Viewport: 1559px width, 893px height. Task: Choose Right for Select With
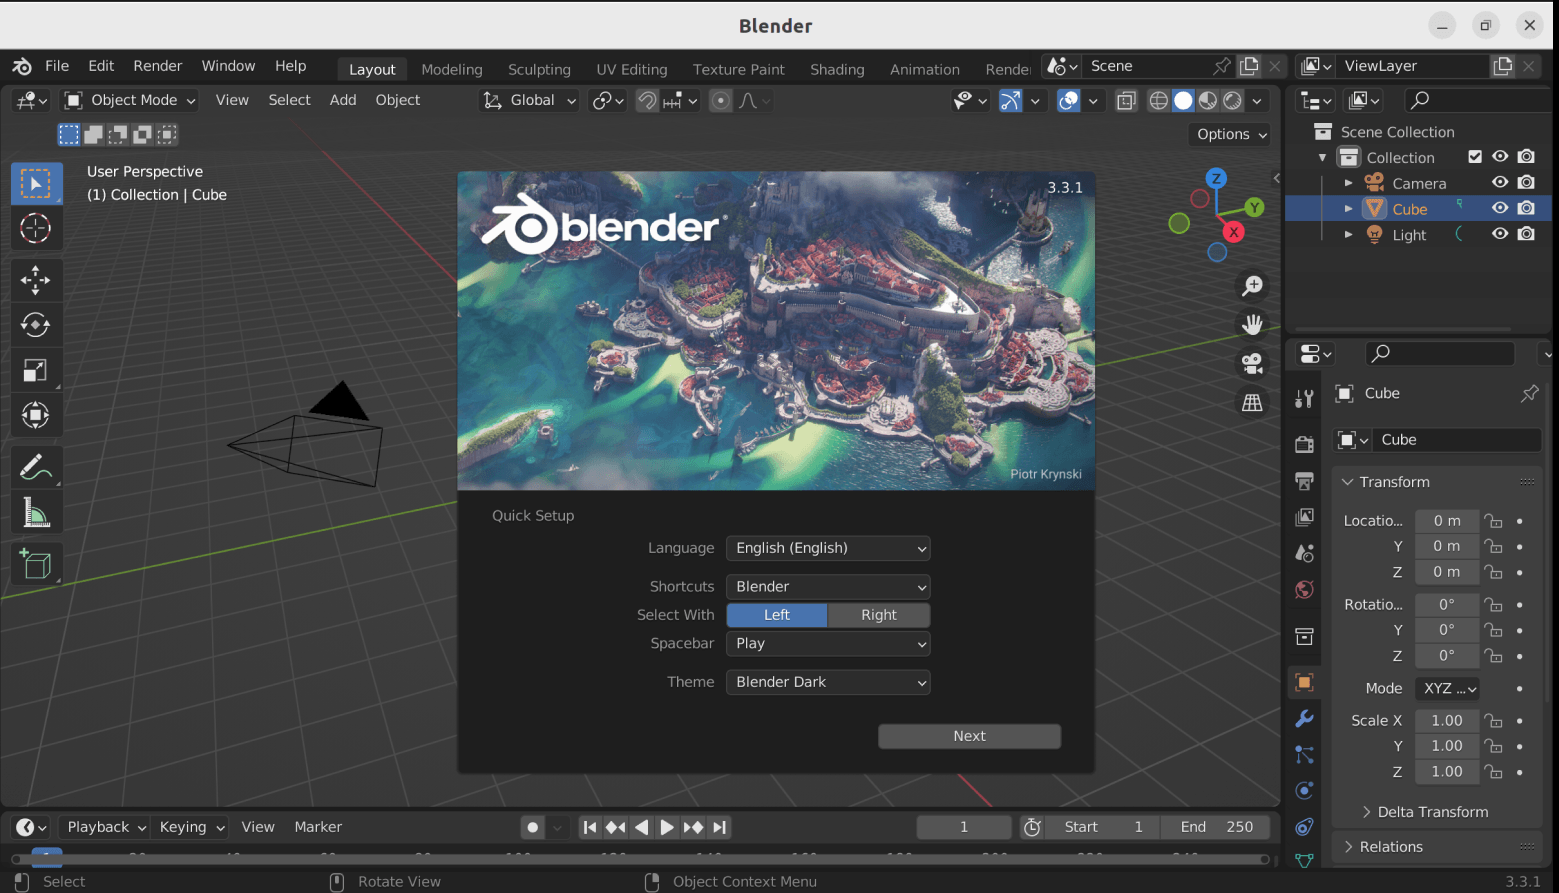879,615
